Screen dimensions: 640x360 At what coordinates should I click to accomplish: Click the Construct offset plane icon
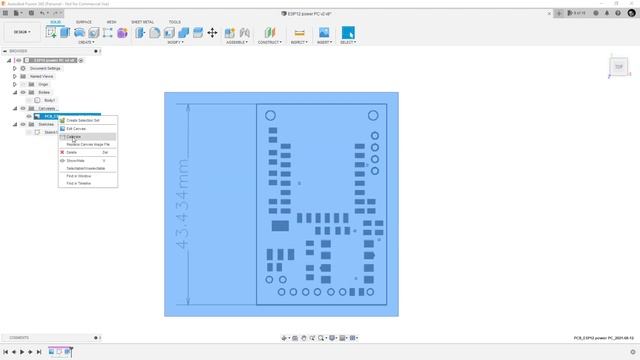click(270, 33)
